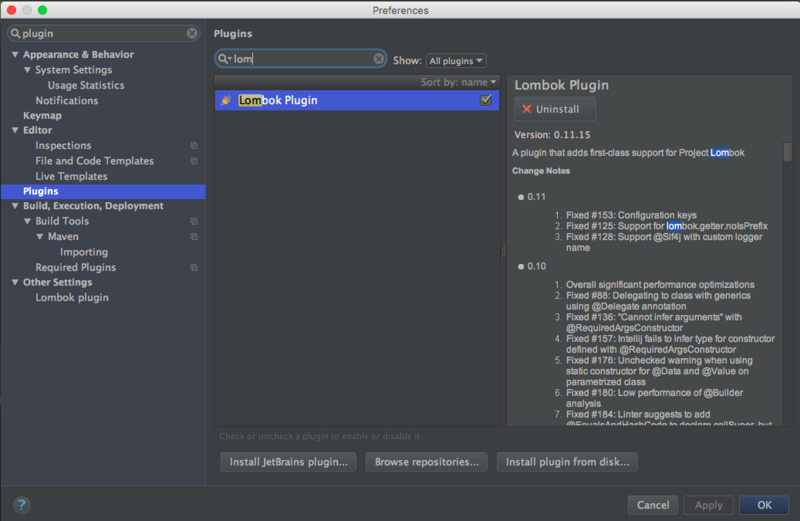Cancel the Preferences dialog
This screenshot has height=521, width=800.
653,505
